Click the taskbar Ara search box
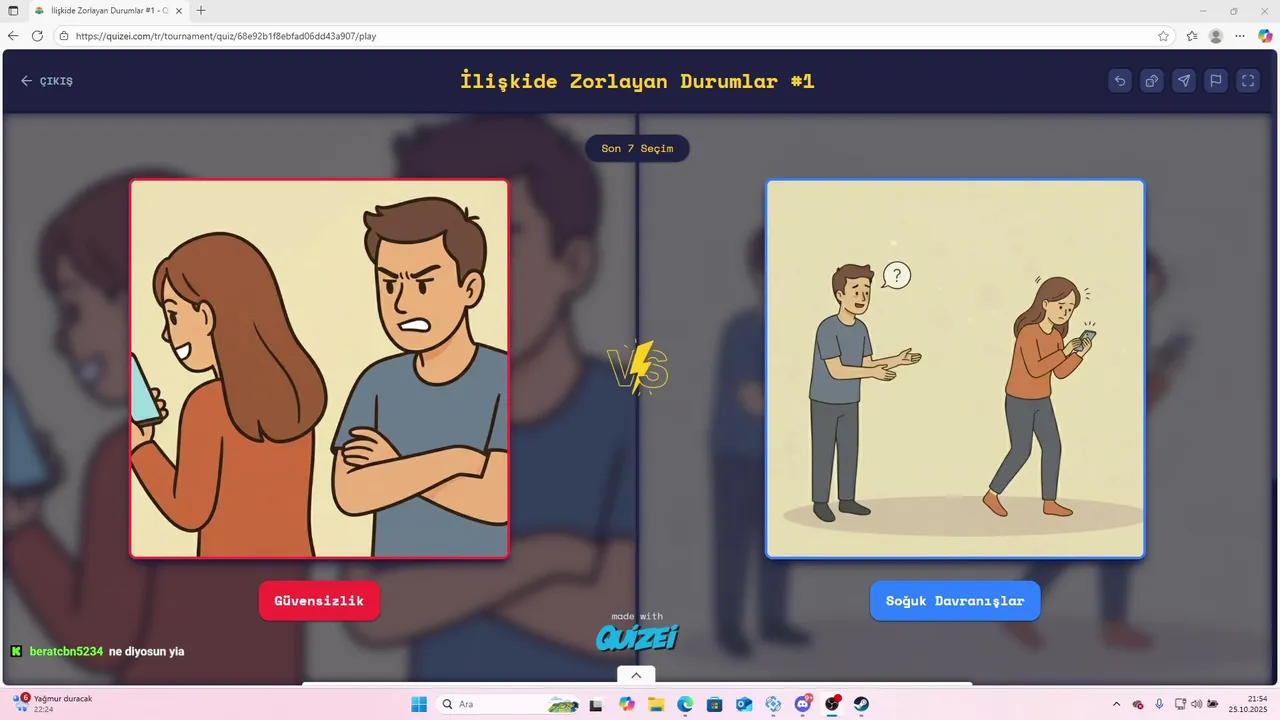This screenshot has width=1280, height=720. click(510, 704)
